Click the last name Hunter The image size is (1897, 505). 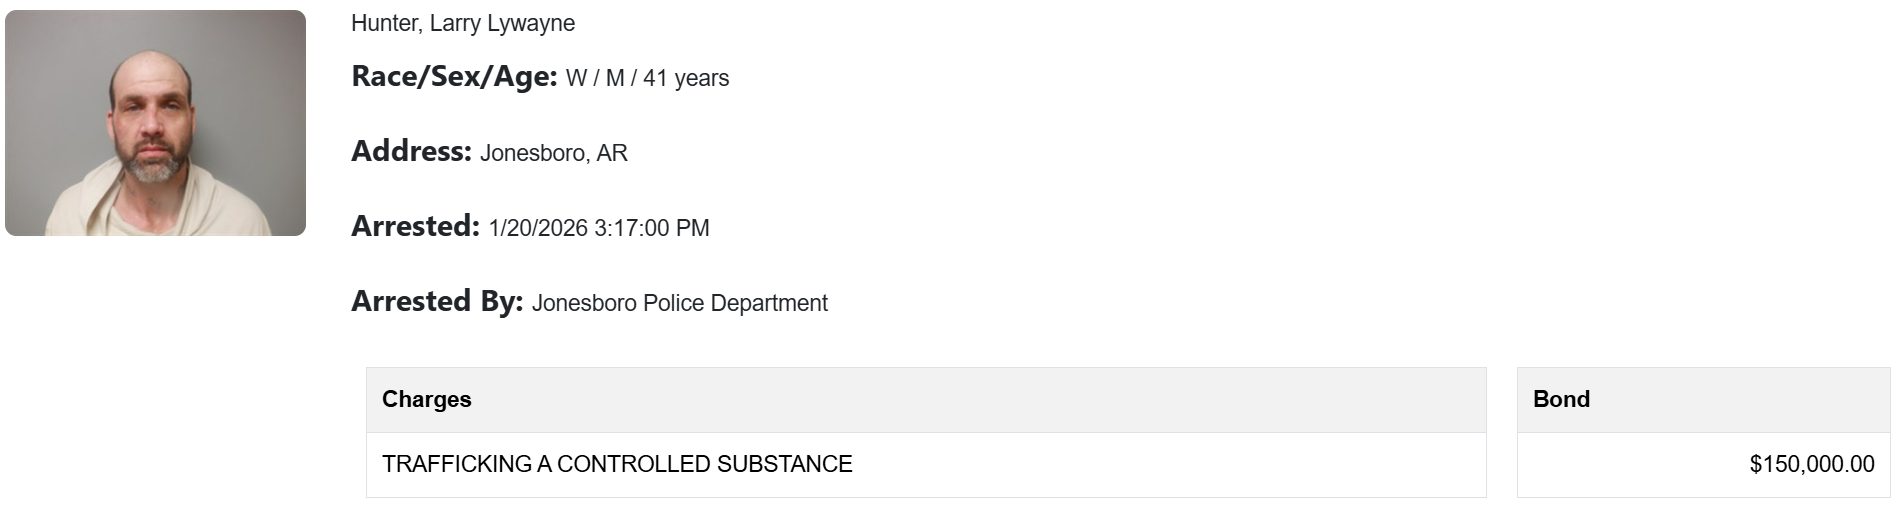click(384, 23)
